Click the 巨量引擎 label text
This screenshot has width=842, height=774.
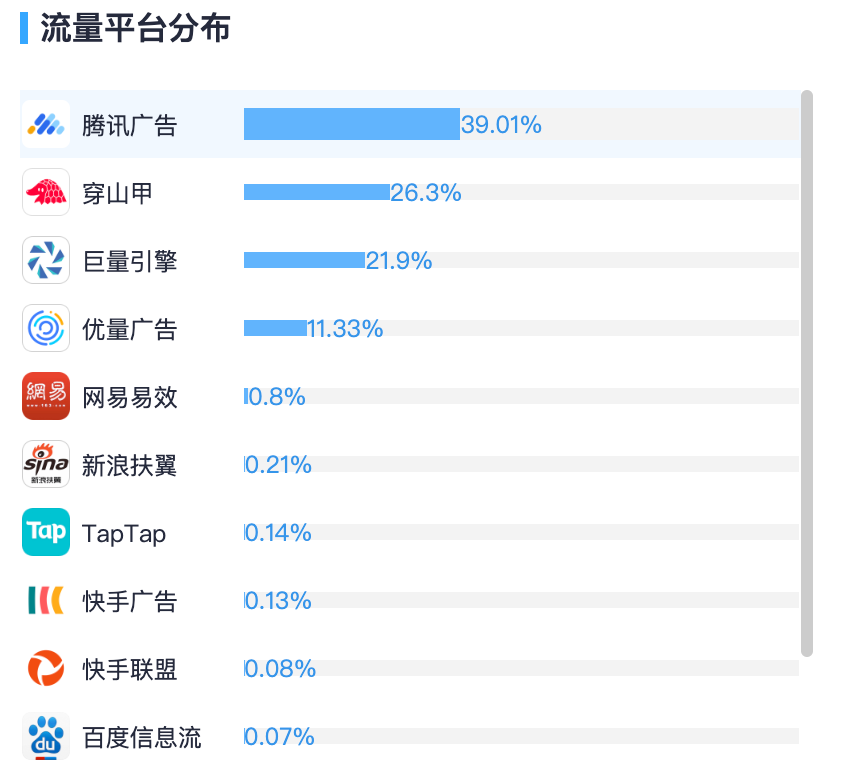(x=129, y=261)
